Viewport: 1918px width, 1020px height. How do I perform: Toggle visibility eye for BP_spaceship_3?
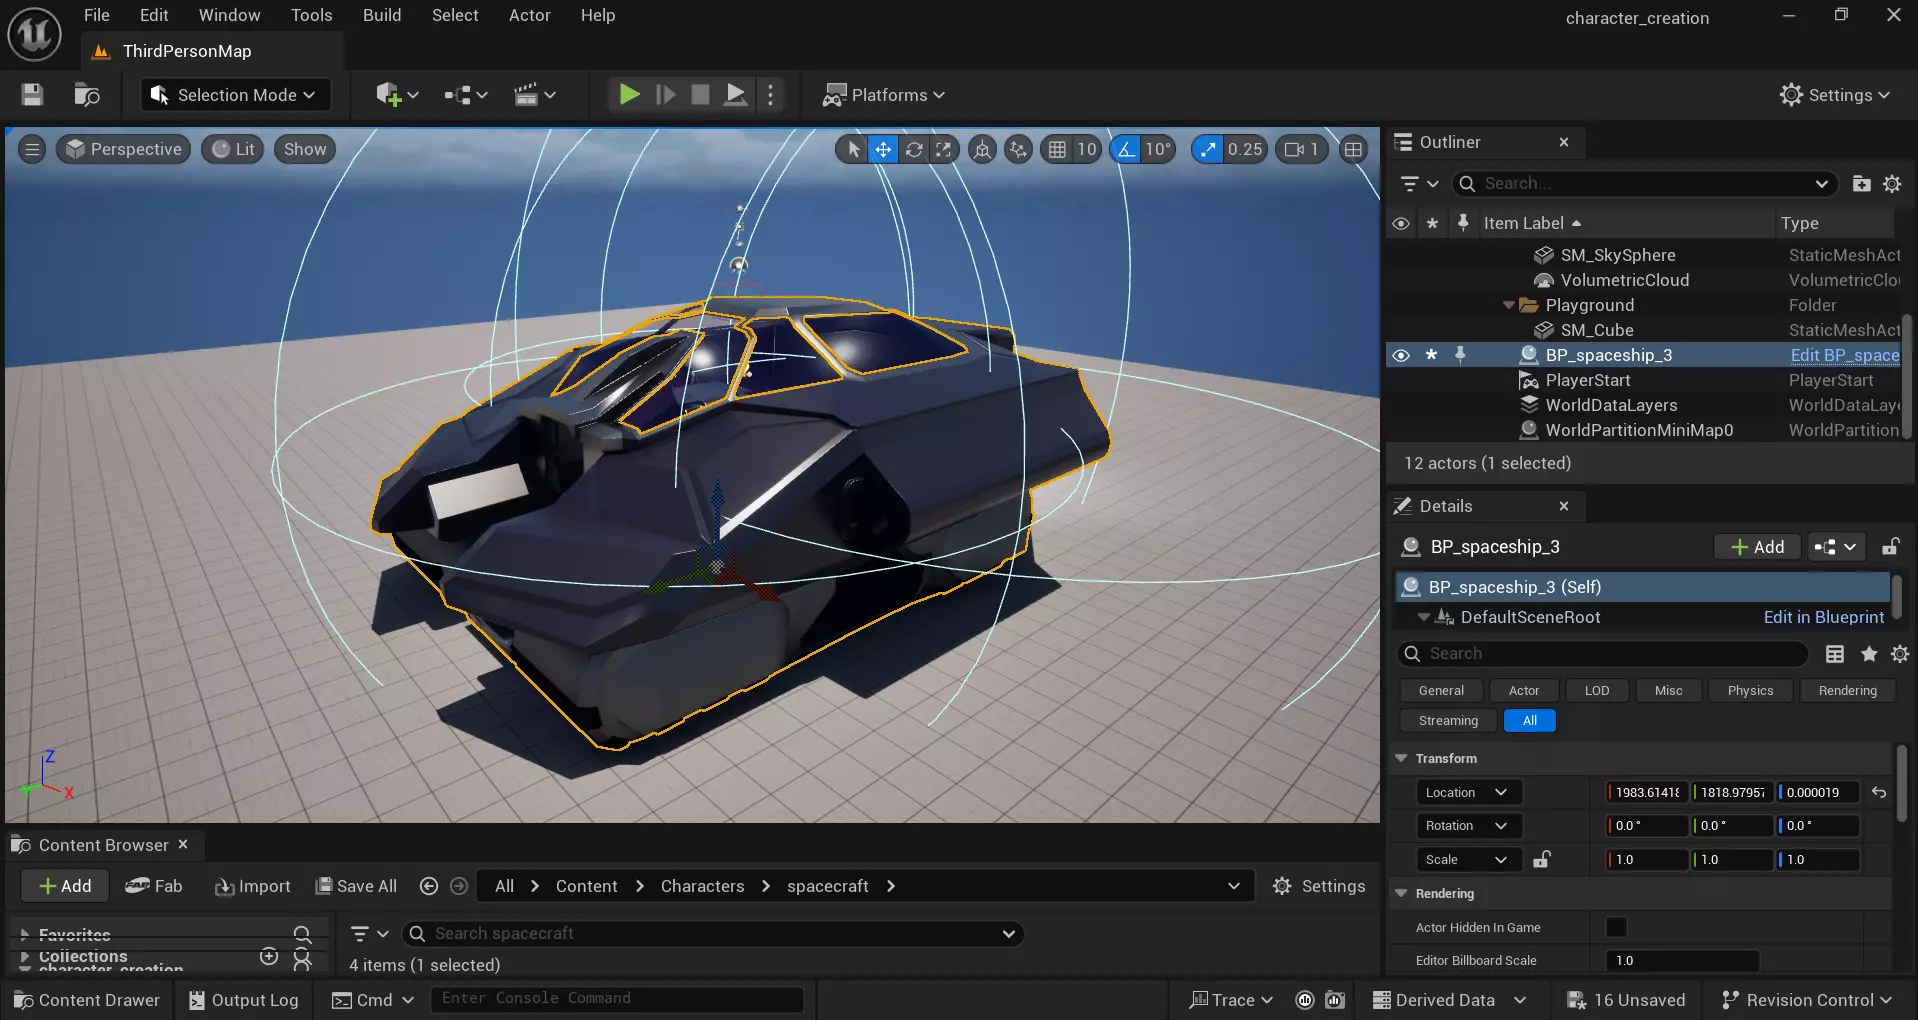(x=1401, y=355)
